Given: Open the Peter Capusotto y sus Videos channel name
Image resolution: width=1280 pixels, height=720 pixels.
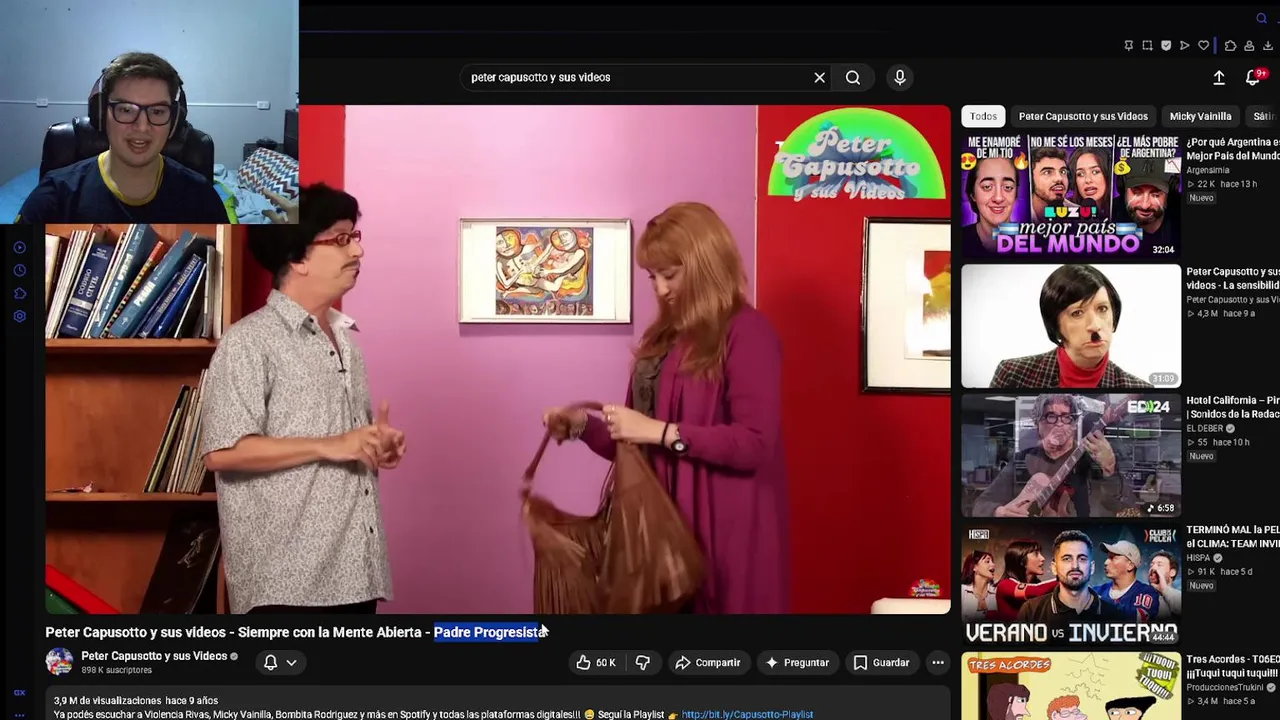Looking at the screenshot, I should (x=154, y=656).
